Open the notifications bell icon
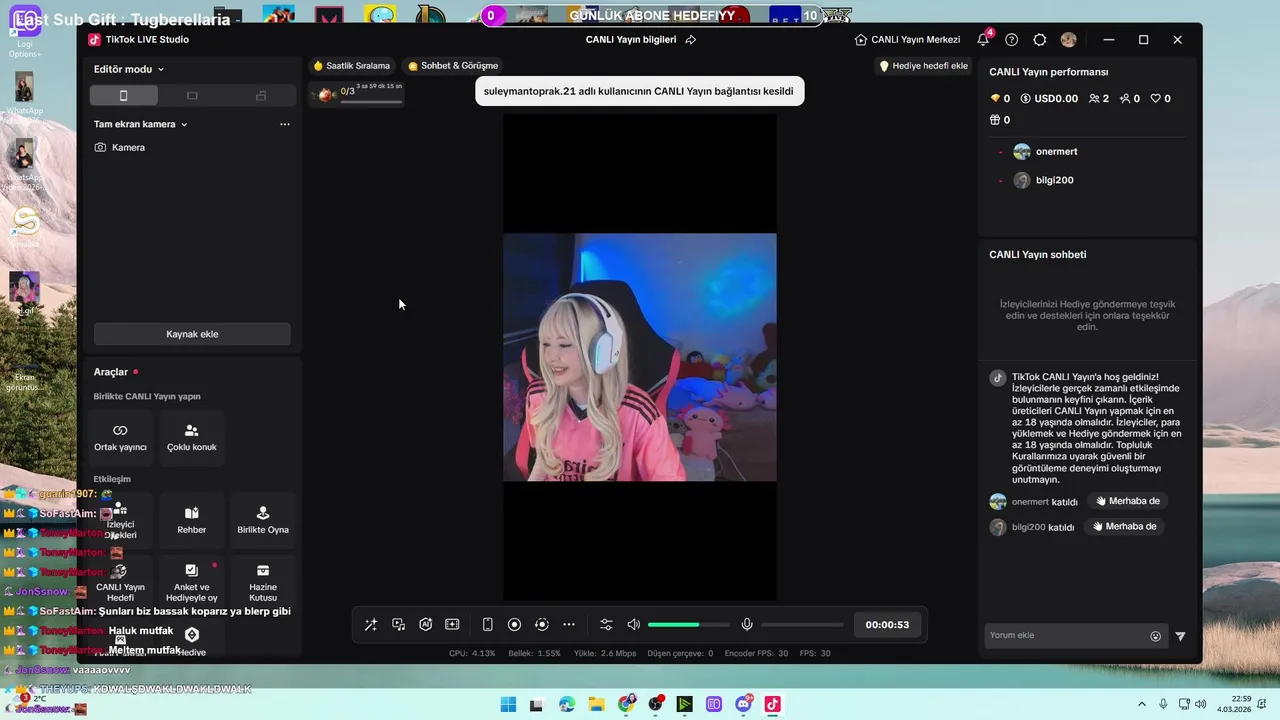Viewport: 1280px width, 720px height. click(x=983, y=40)
